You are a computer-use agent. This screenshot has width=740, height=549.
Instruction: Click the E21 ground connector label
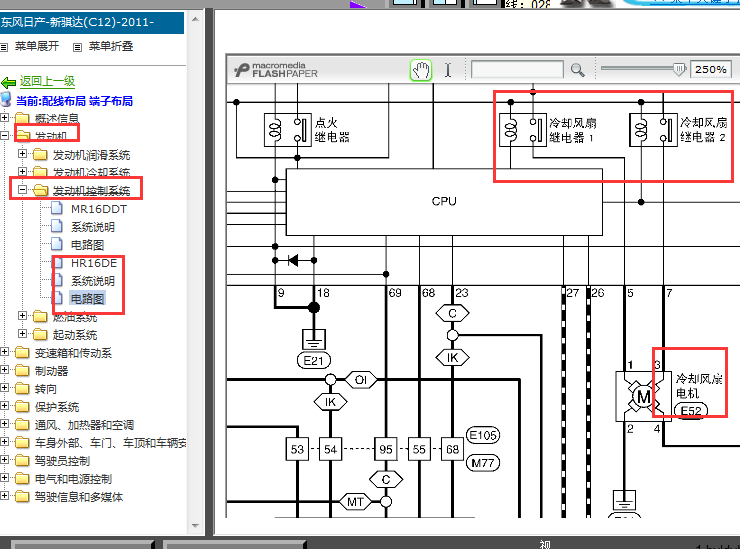[x=314, y=361]
